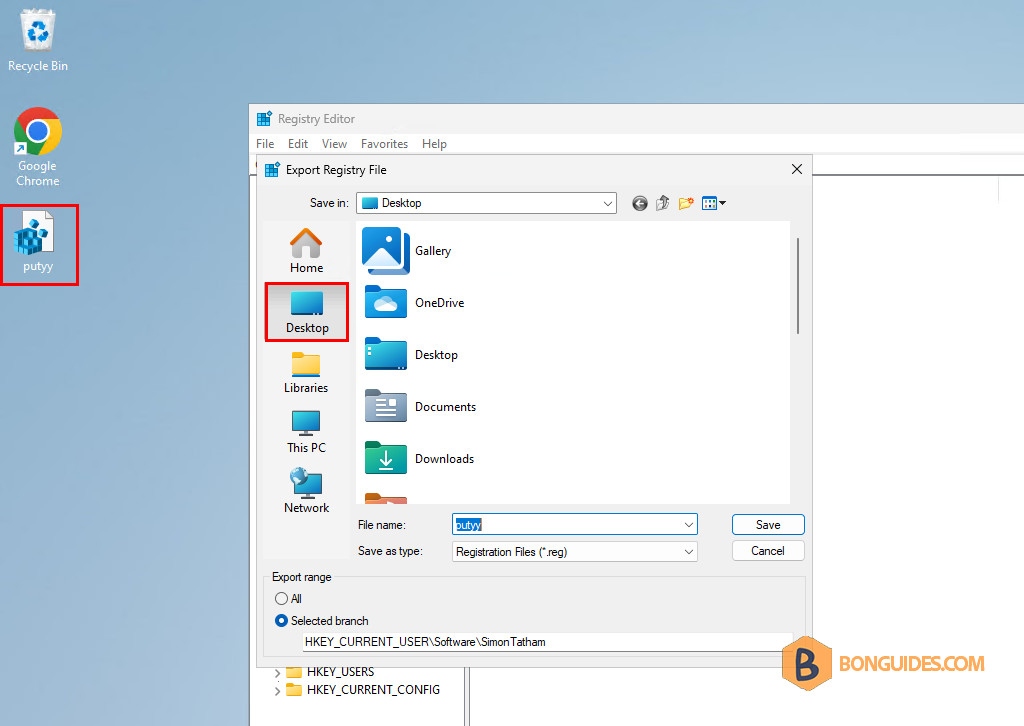Open the Edit menu in Registry Editor
1024x726 pixels.
pyautogui.click(x=298, y=144)
